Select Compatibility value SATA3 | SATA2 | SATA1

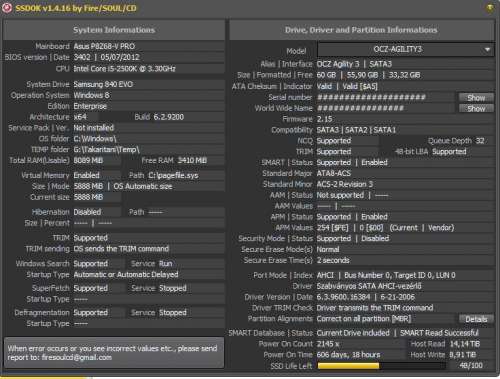356,130
